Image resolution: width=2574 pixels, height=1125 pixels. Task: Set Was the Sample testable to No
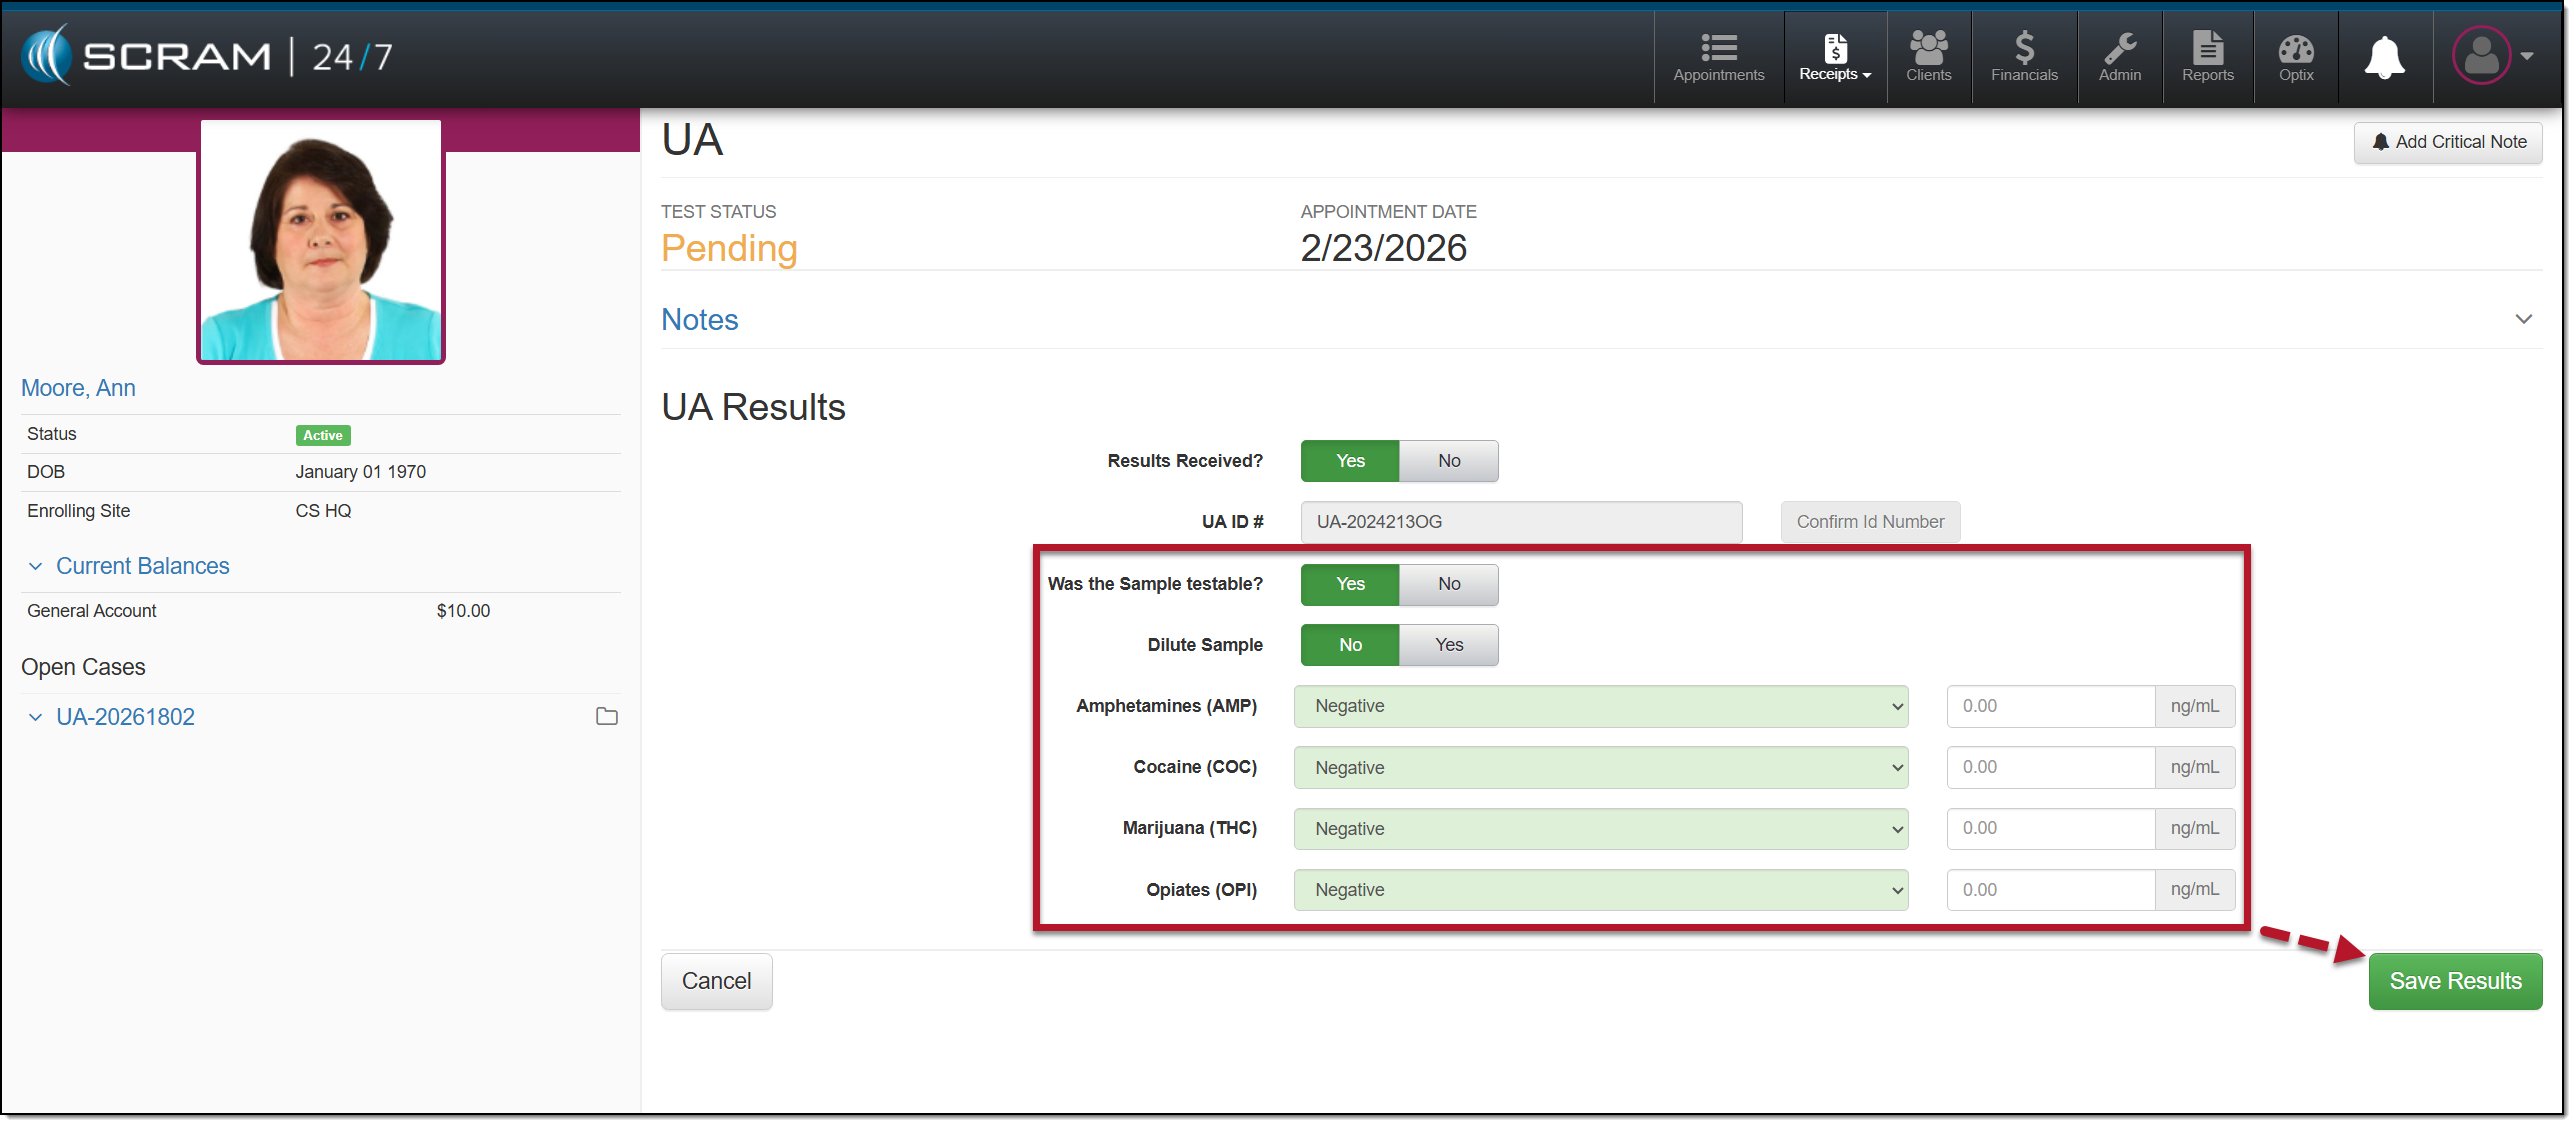(1448, 584)
